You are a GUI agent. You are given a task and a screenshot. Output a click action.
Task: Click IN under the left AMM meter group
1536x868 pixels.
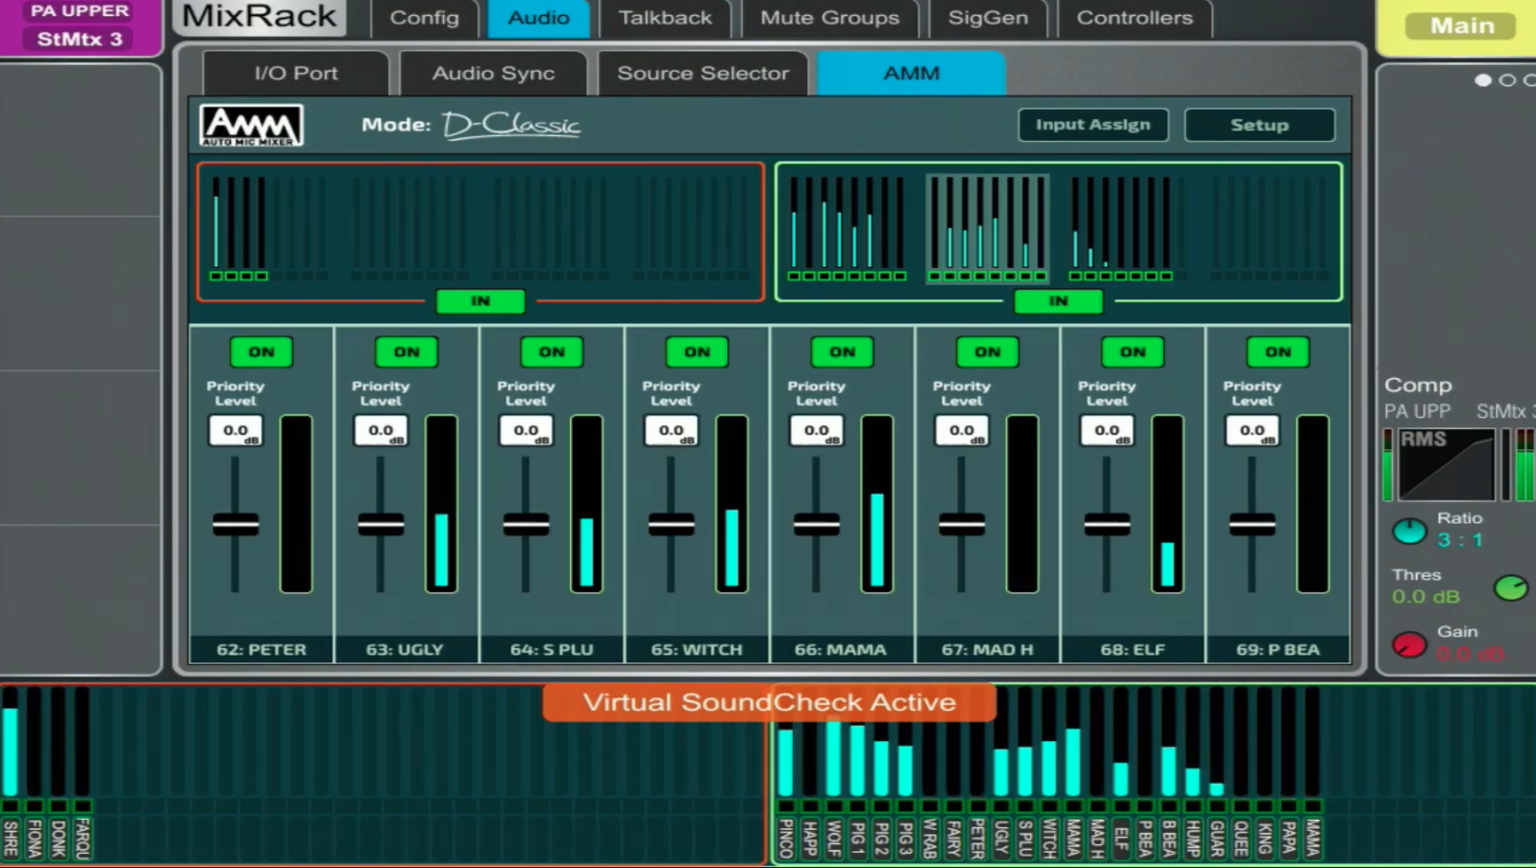480,300
